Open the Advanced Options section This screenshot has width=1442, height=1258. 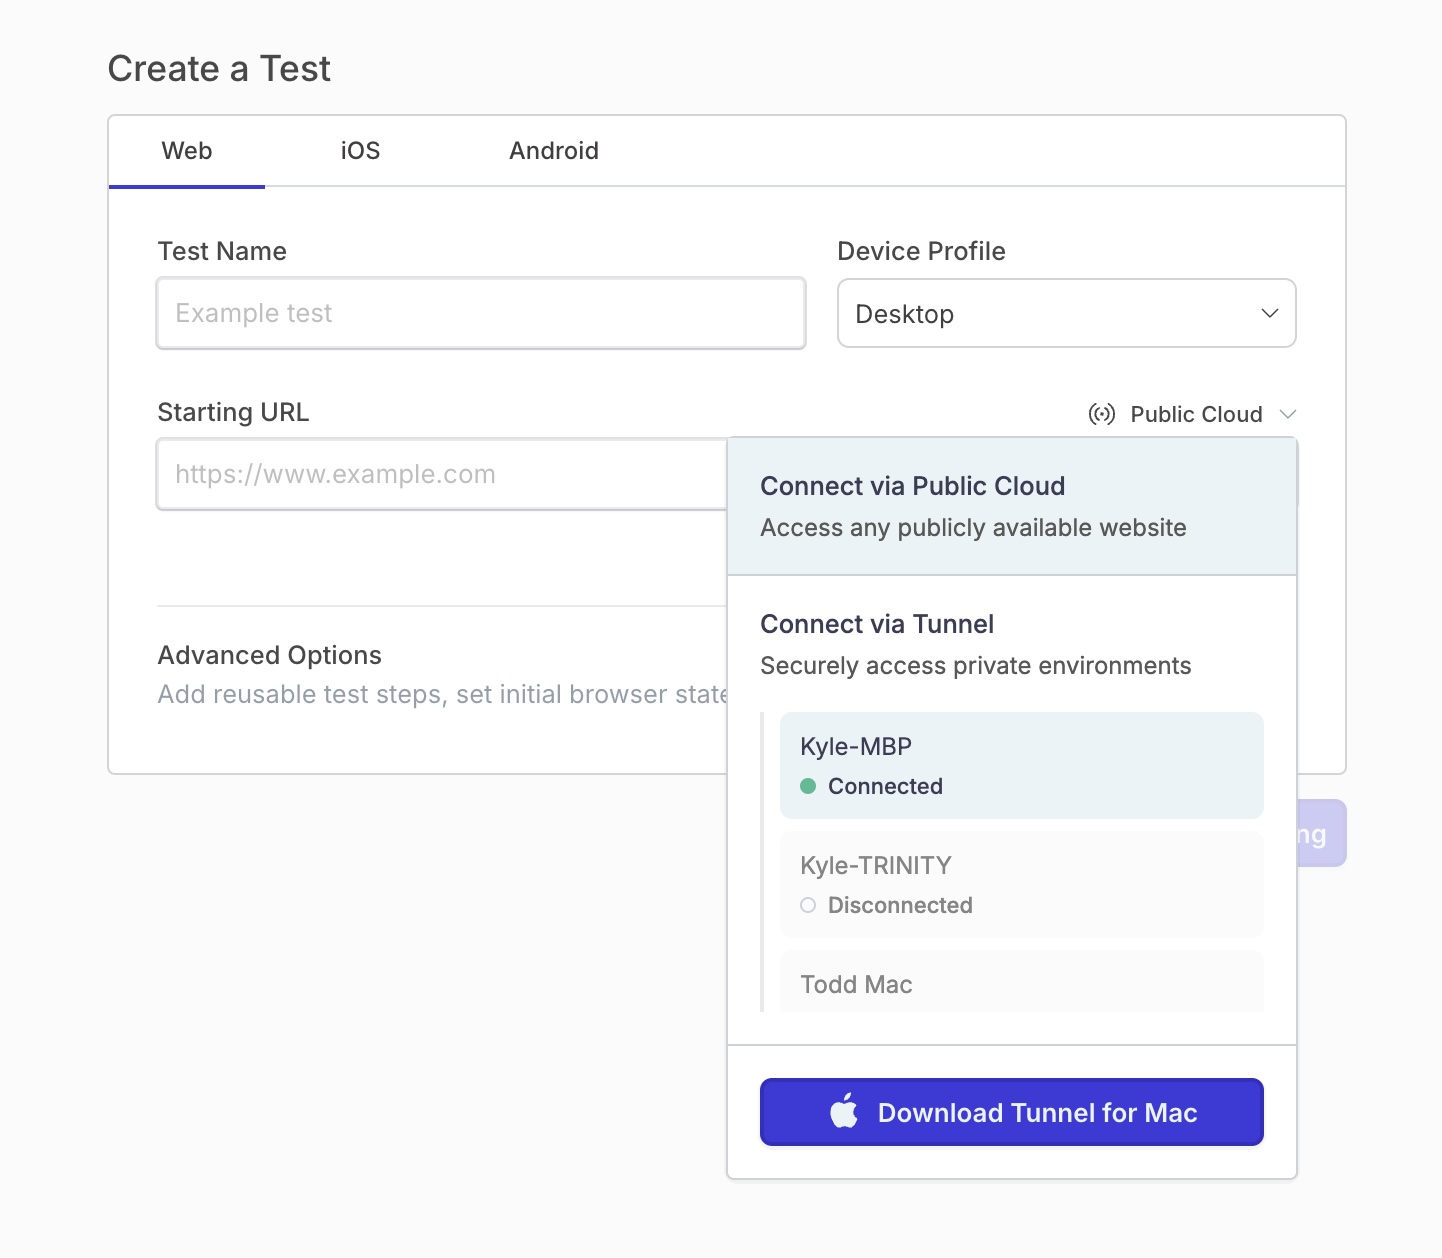click(270, 655)
